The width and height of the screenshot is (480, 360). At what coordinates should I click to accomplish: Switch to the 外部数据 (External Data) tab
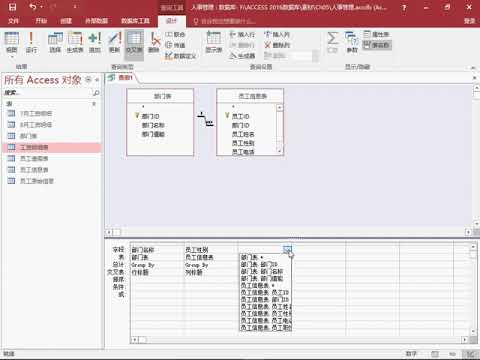click(x=96, y=21)
